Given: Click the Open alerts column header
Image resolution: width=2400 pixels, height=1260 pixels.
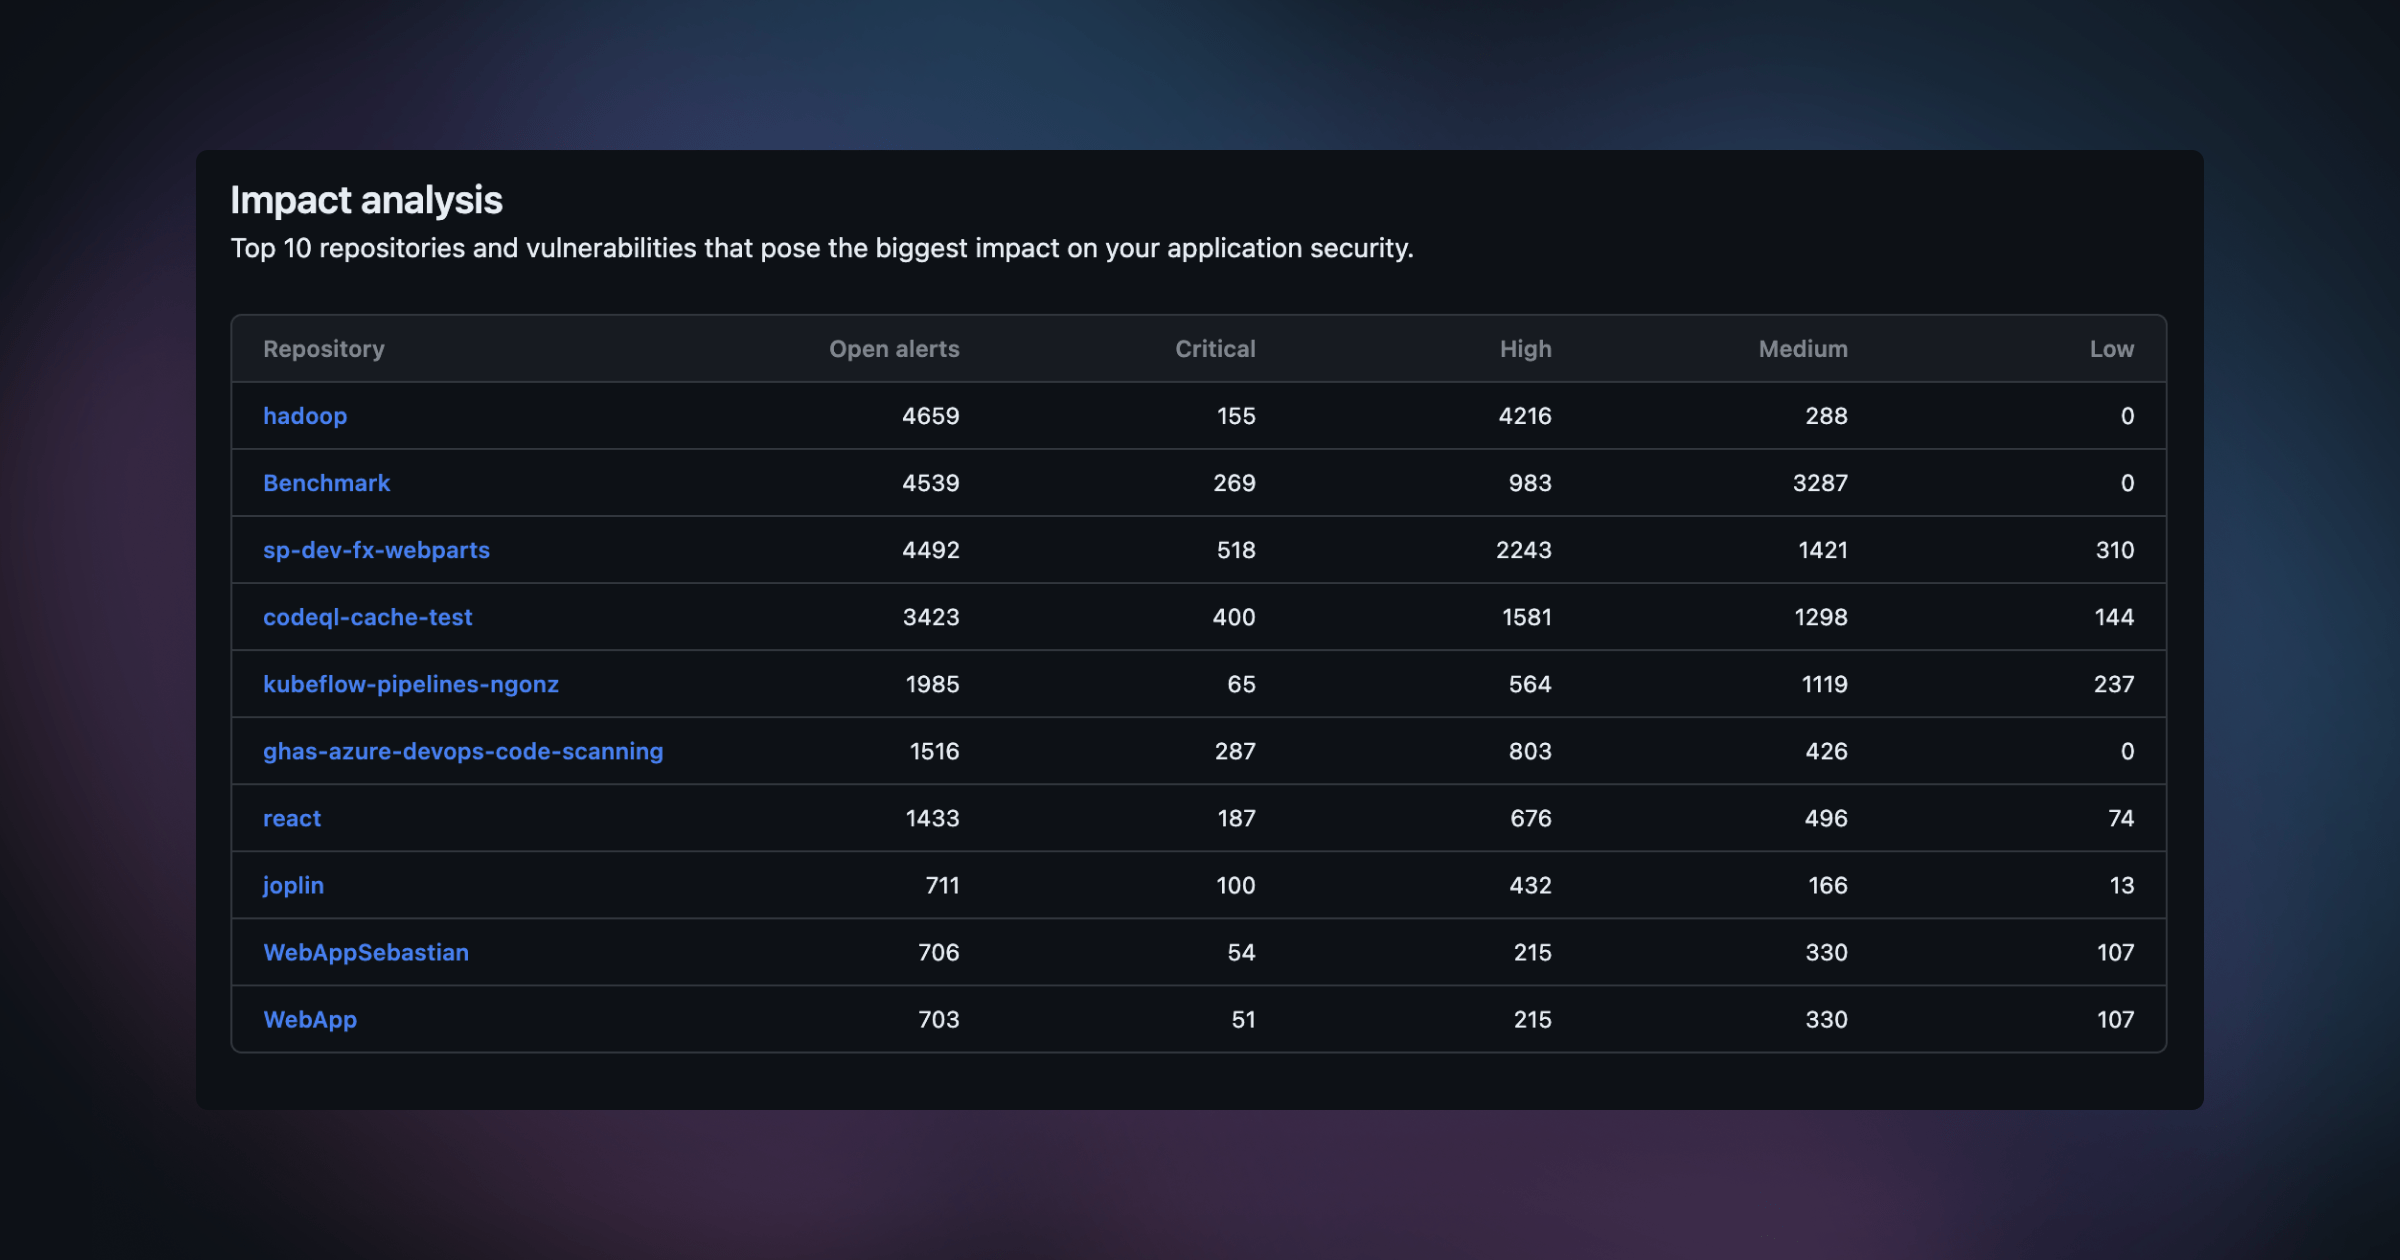Looking at the screenshot, I should coord(894,349).
